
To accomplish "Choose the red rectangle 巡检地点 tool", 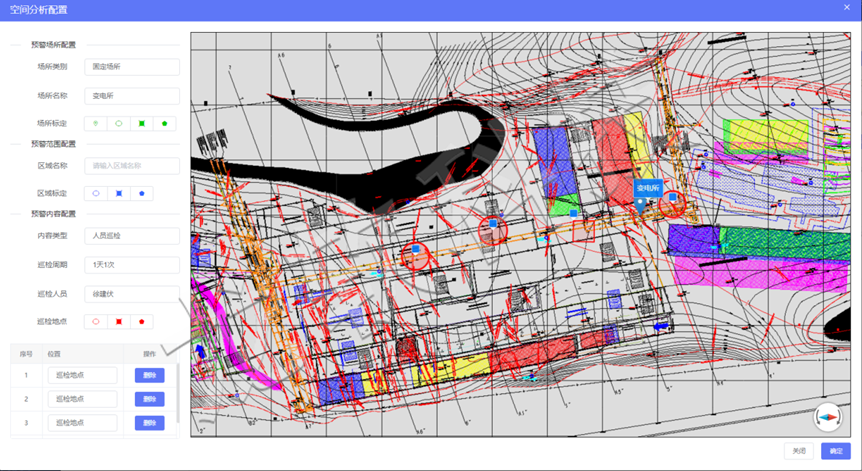I will [119, 322].
